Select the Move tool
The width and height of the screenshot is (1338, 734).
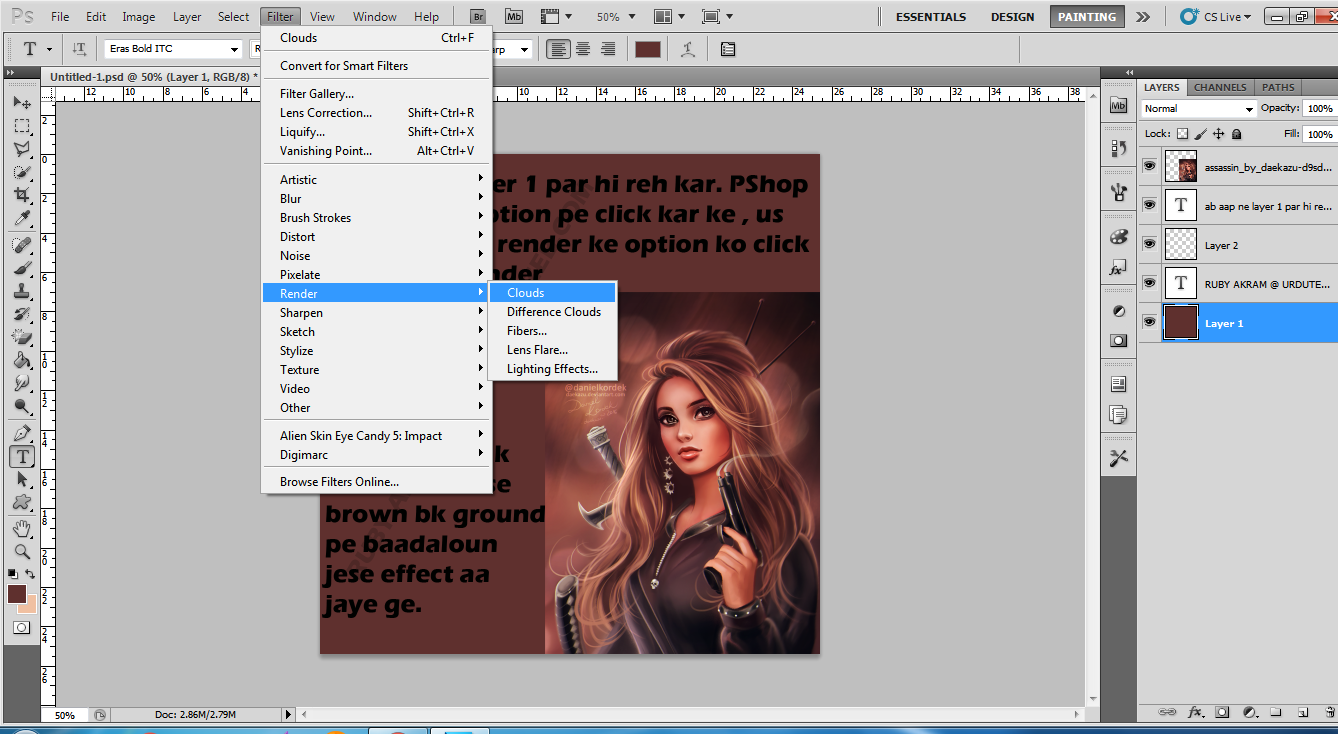(21, 102)
